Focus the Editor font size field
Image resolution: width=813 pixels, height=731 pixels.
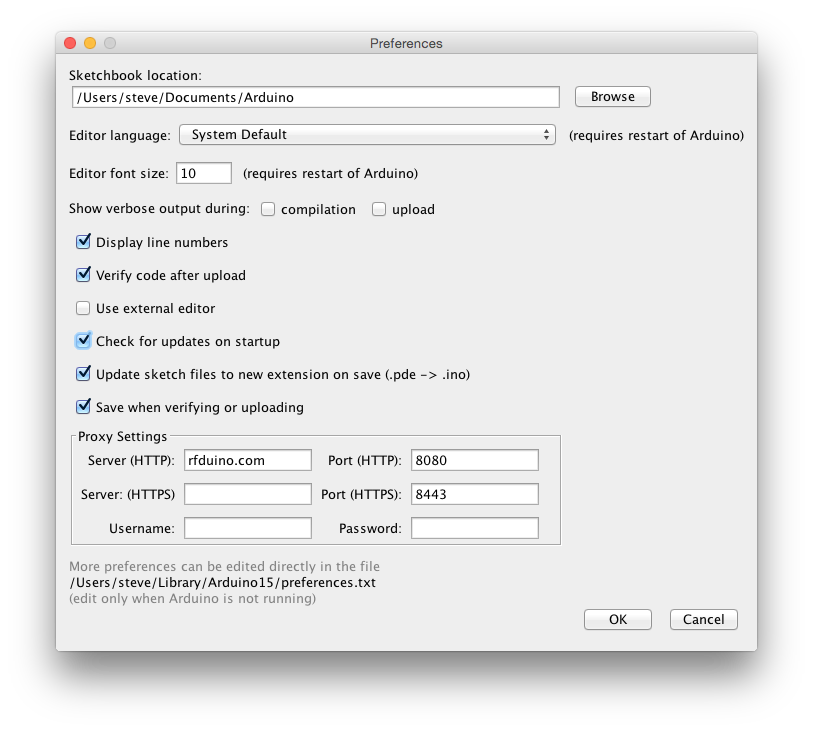[204, 173]
